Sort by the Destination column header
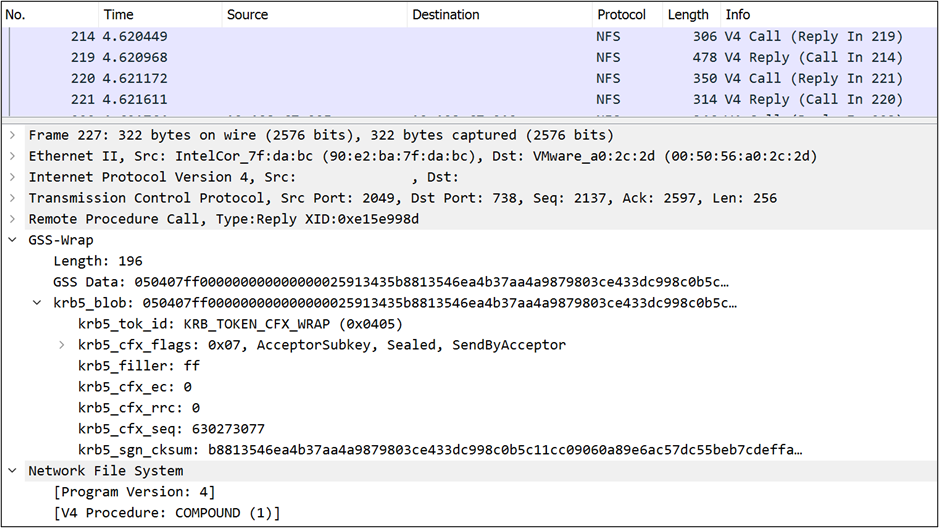Viewport: 939px width, 528px height. [x=500, y=14]
